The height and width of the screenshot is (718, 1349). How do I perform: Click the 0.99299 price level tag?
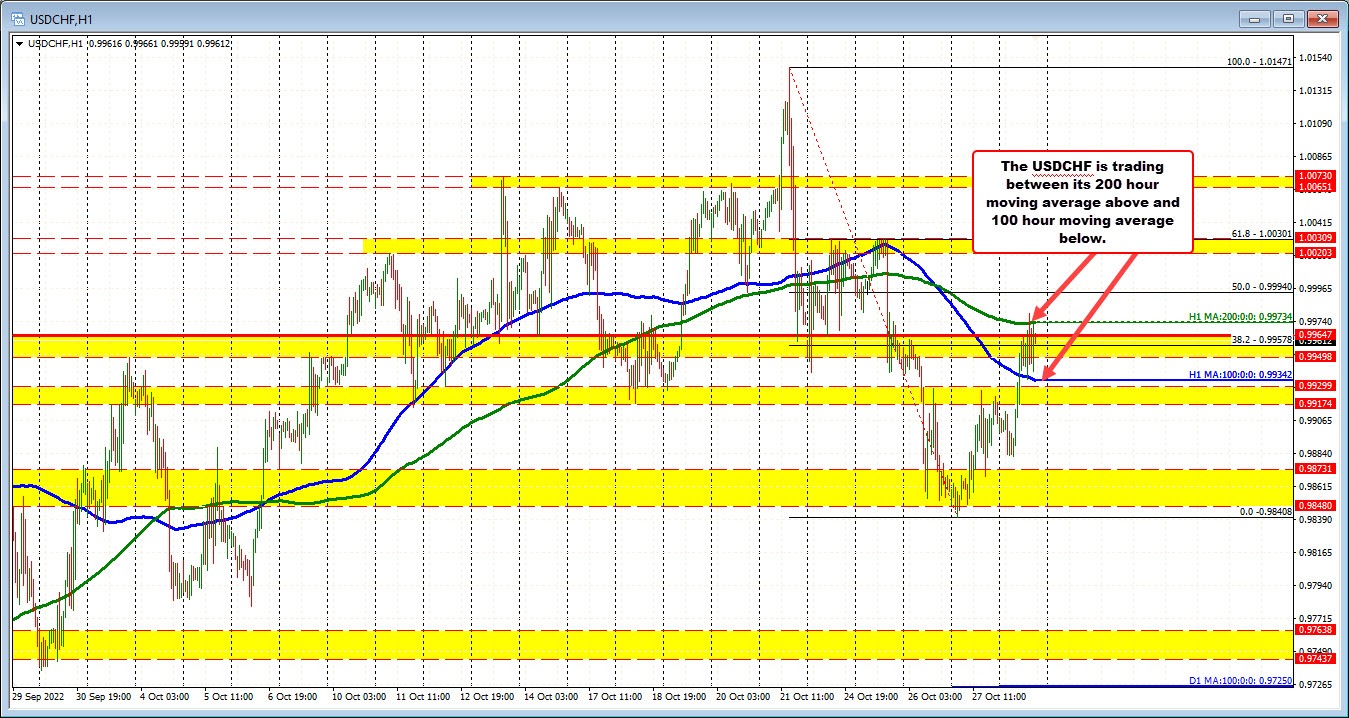click(1317, 385)
